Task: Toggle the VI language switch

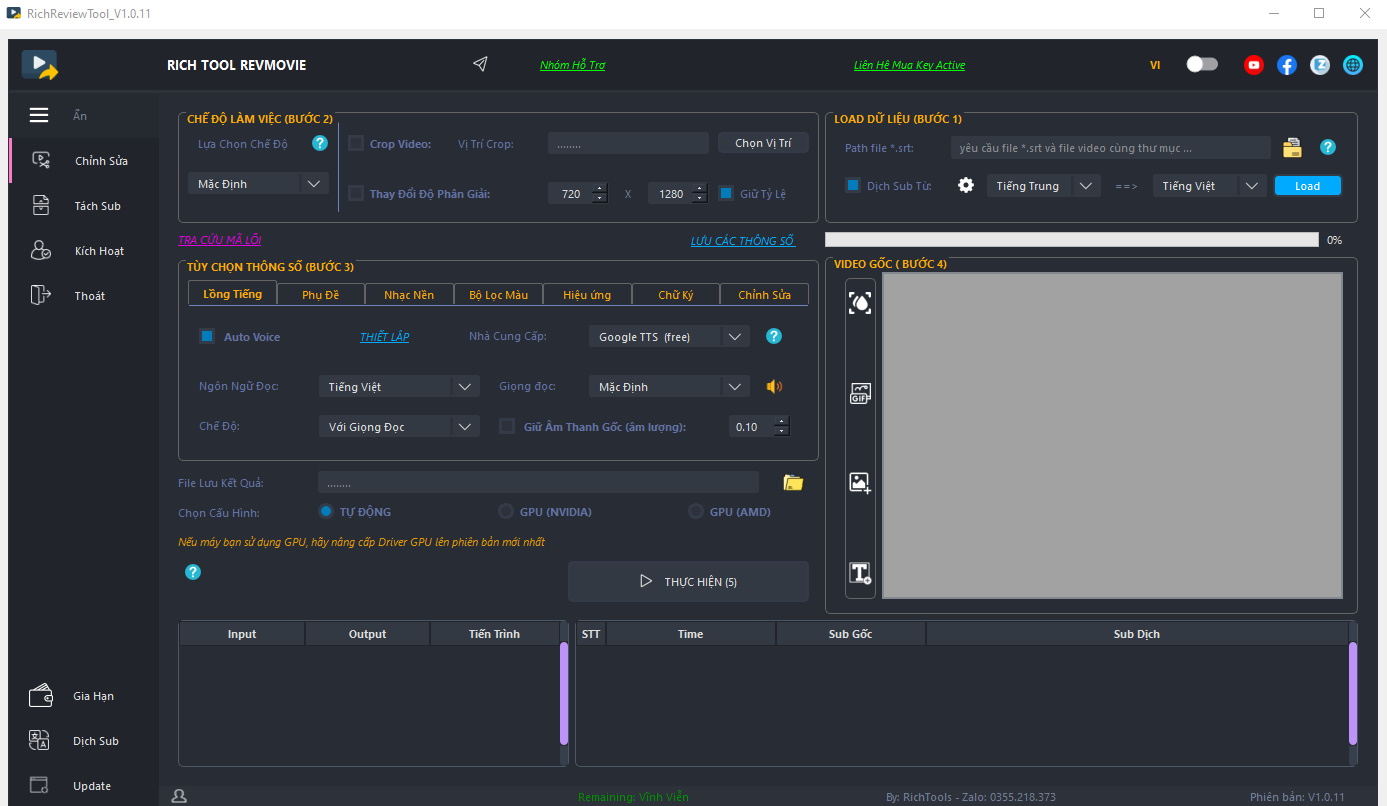Action: [1202, 65]
